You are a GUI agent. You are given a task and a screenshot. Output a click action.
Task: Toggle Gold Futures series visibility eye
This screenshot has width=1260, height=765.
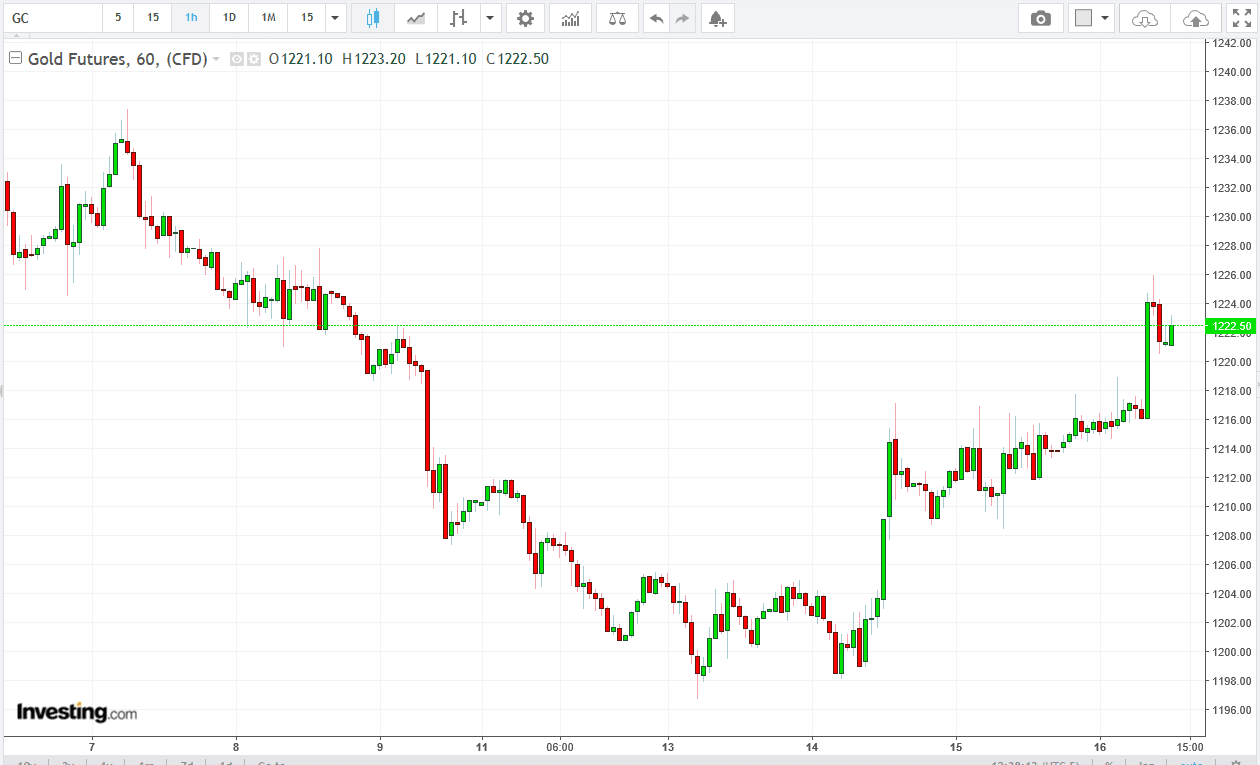coord(237,59)
